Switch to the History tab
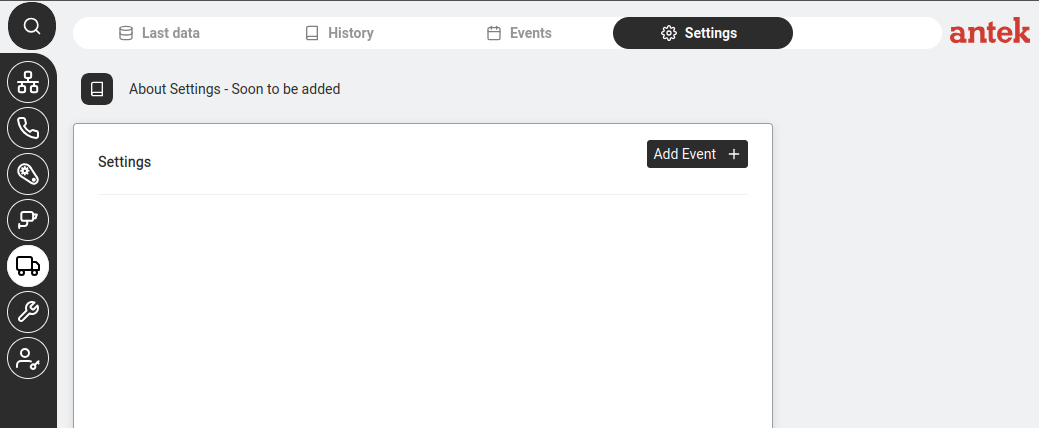 339,33
